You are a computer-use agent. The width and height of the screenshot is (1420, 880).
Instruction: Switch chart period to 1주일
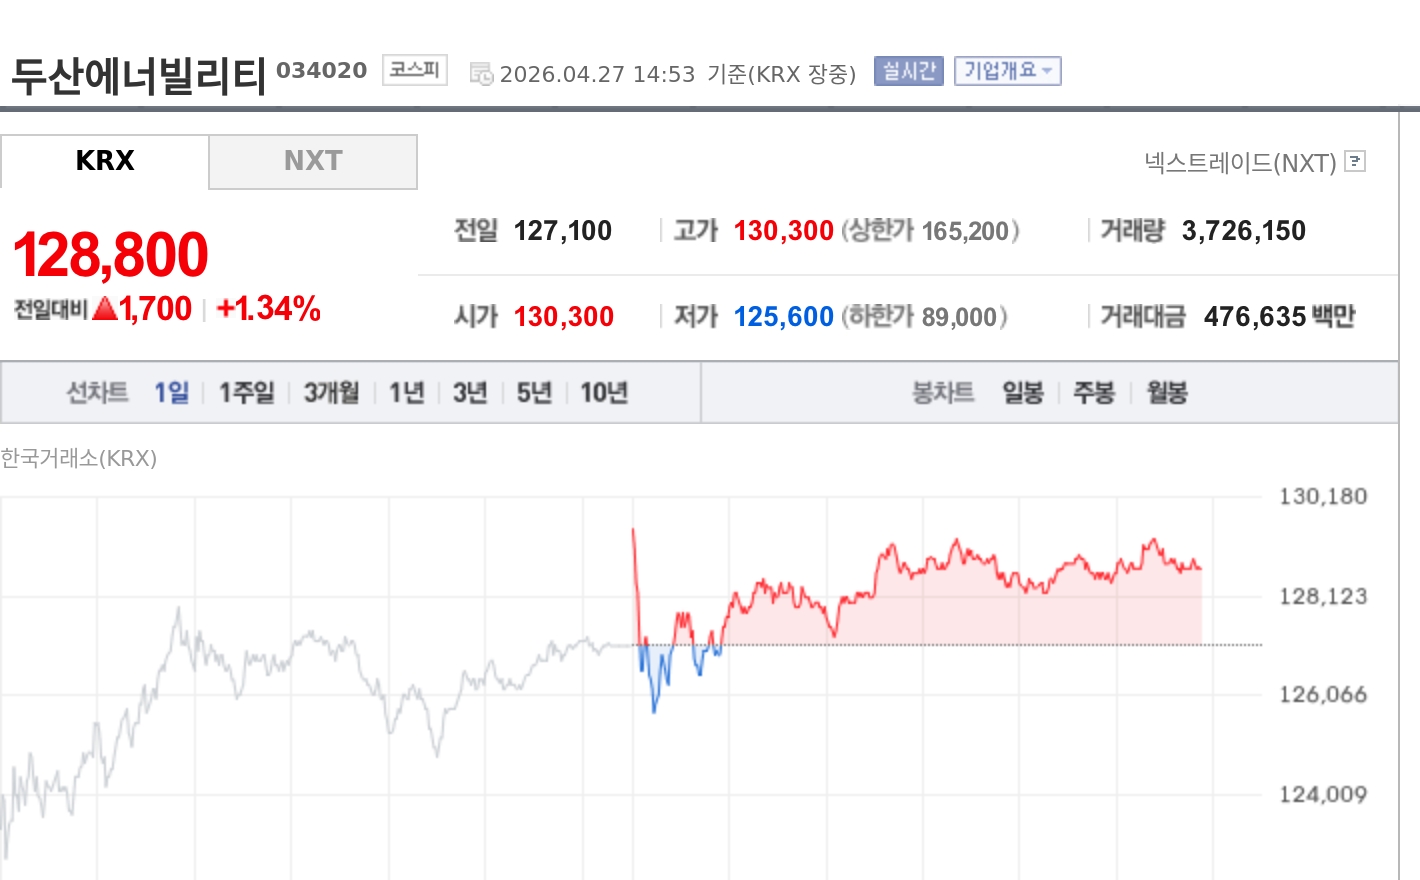click(x=245, y=392)
